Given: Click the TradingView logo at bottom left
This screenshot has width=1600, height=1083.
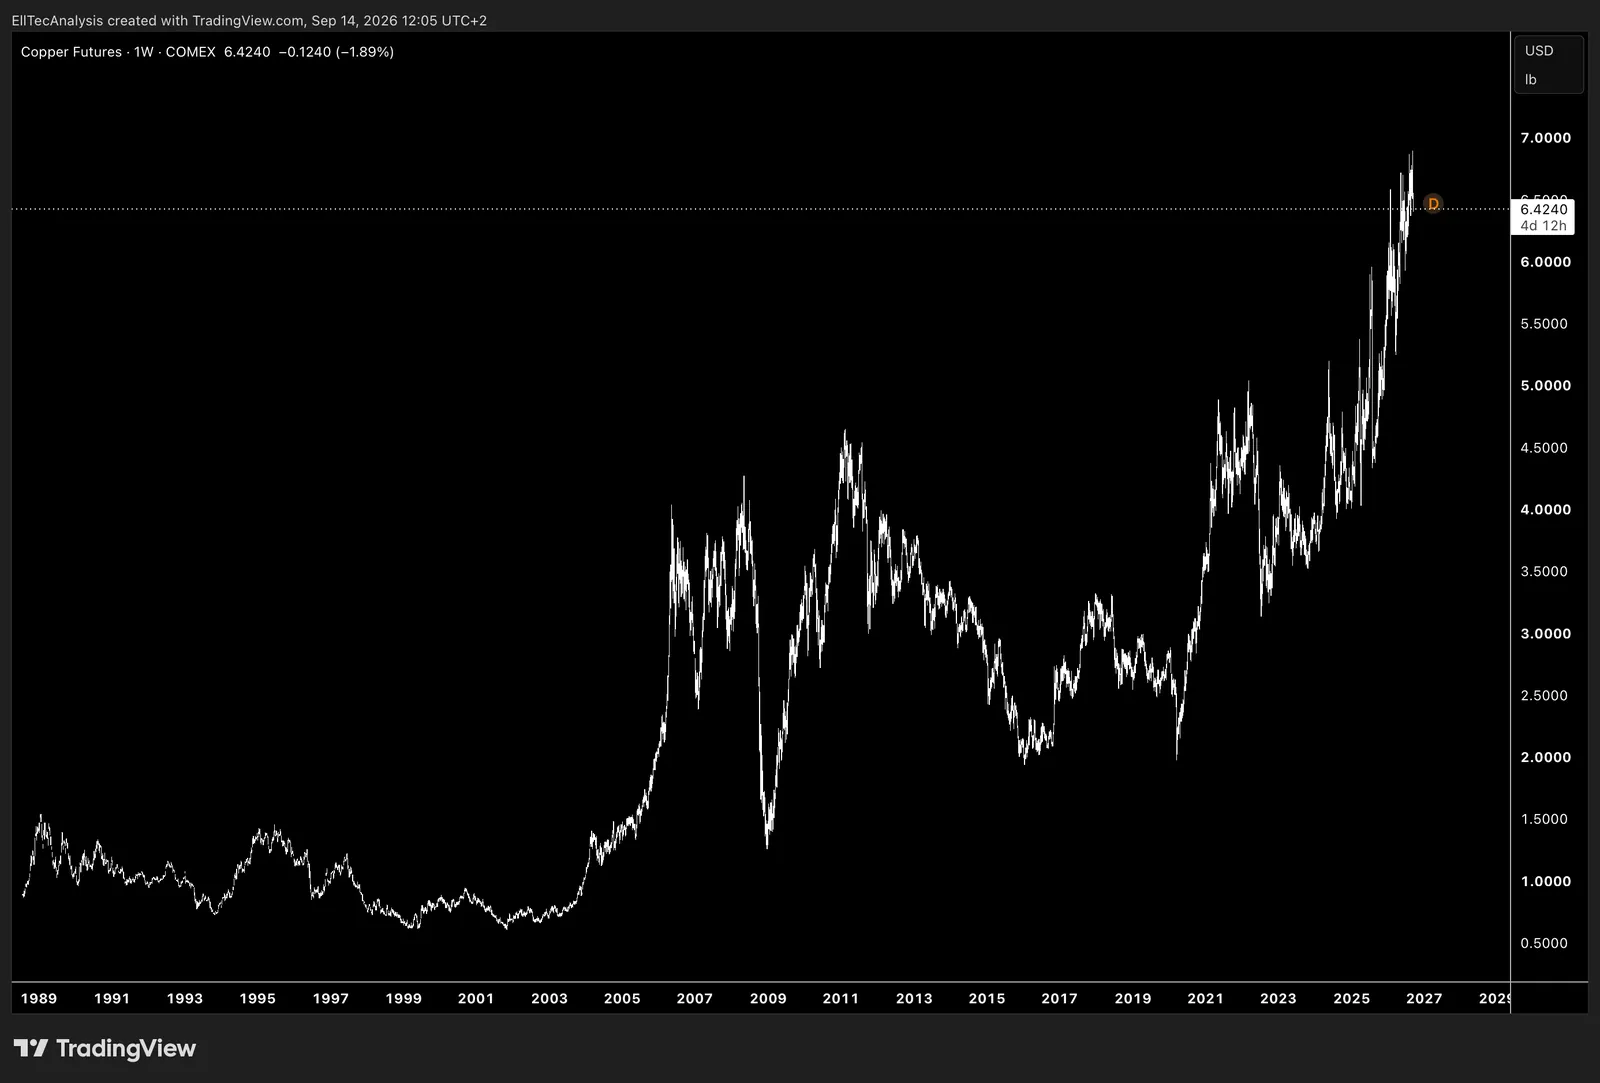Looking at the screenshot, I should click(105, 1048).
